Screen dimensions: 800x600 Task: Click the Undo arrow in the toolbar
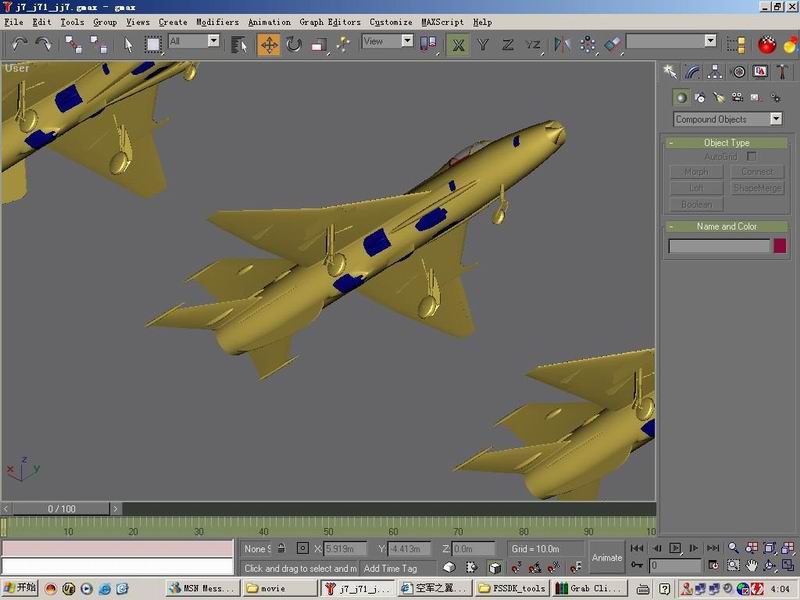[x=19, y=44]
